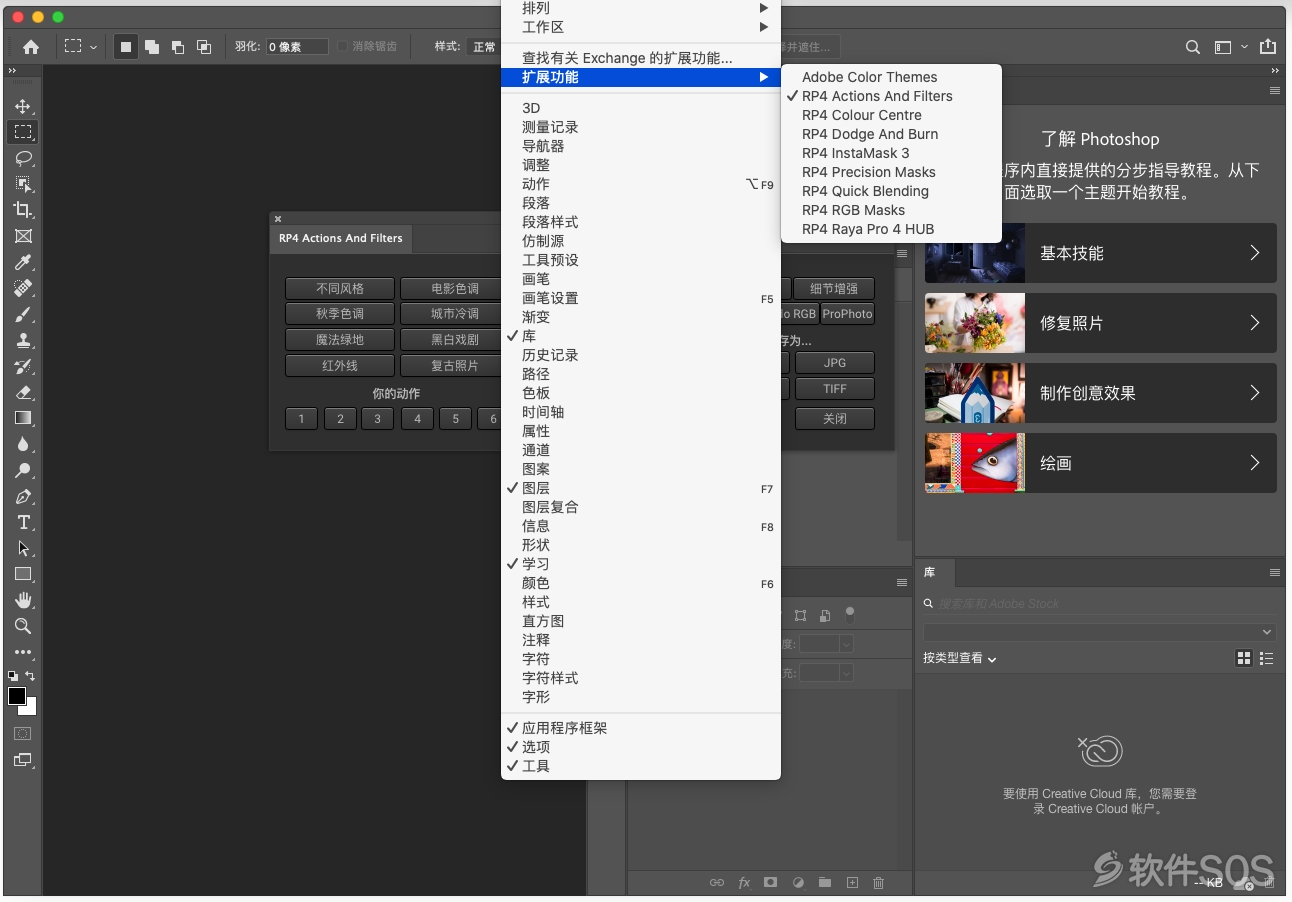1292x902 pixels.
Task: Choose Add to selection mode button
Action: [x=152, y=46]
